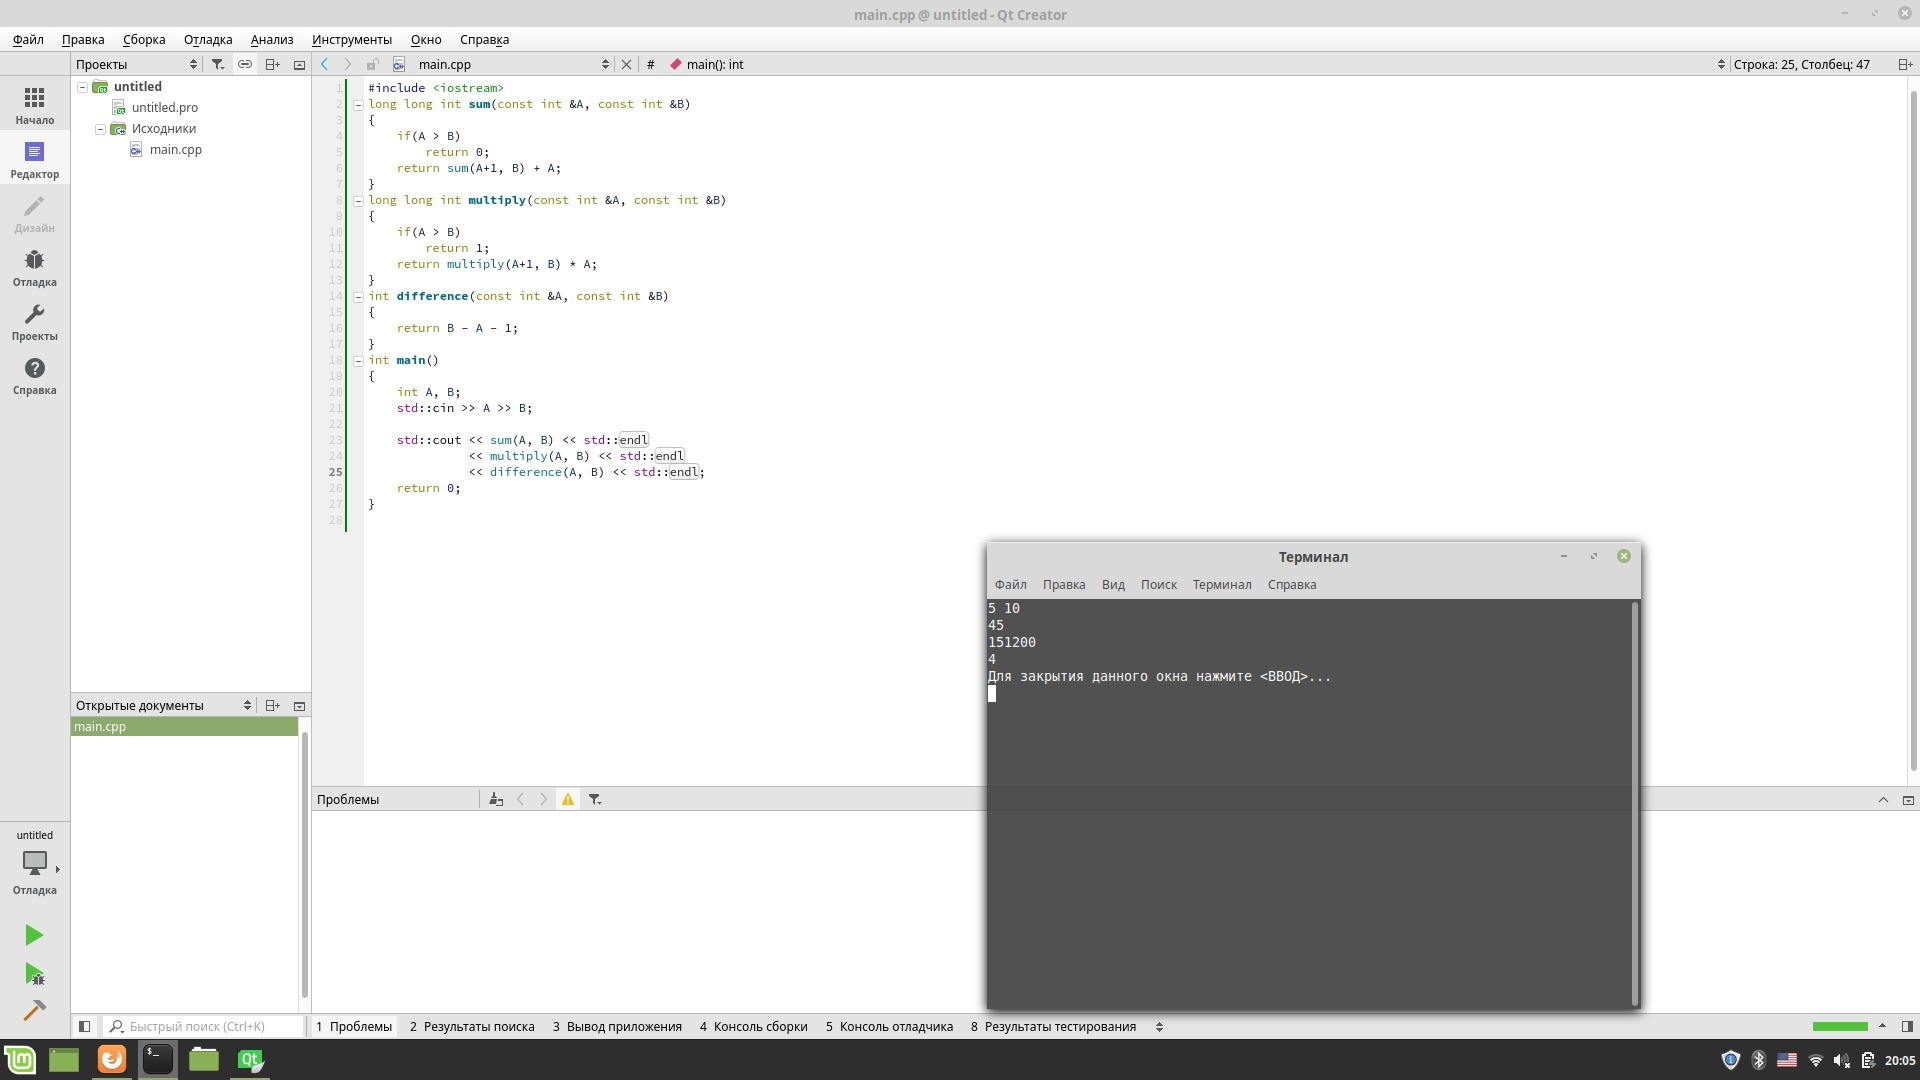1920x1080 pixels.
Task: Open the Сборка menu
Action: pos(144,39)
